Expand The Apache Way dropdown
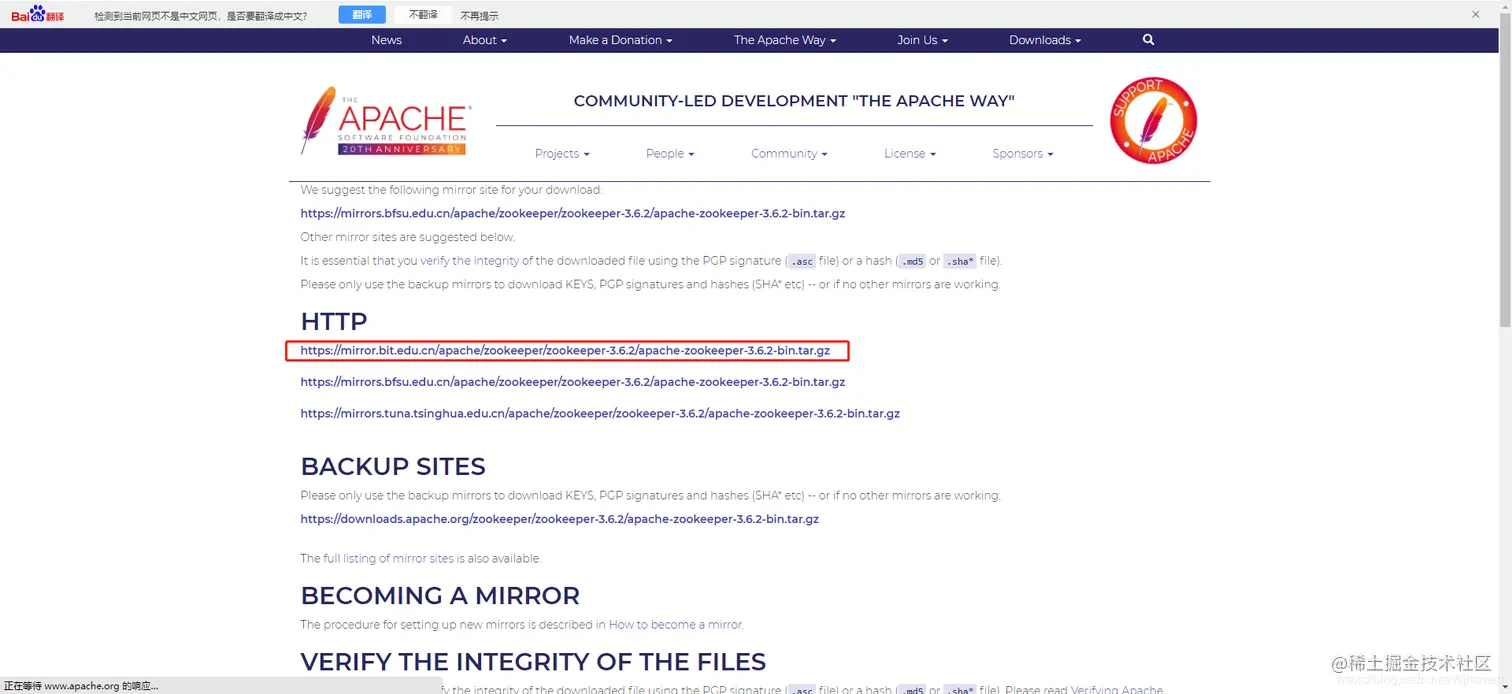The image size is (1512, 694). (x=784, y=40)
